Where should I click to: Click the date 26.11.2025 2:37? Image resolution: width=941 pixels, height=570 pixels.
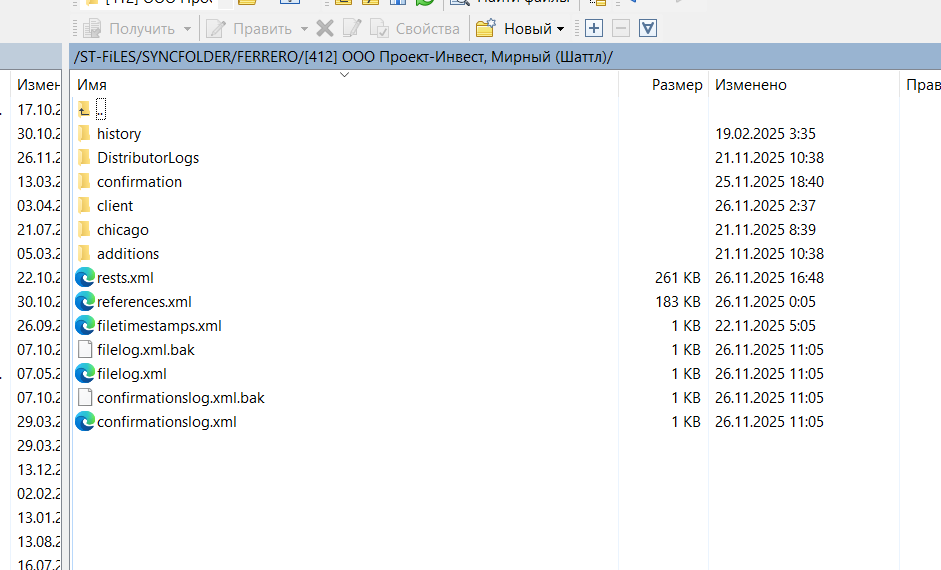click(x=765, y=206)
